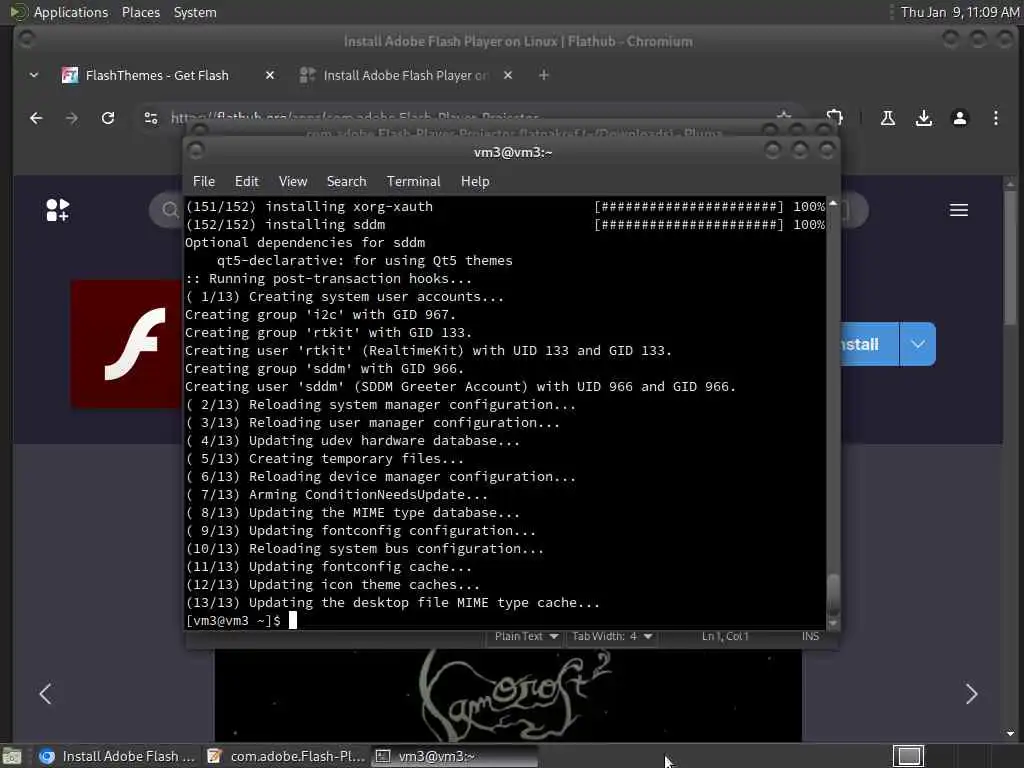Open Plain Text syntax dropdown in Pluma

tap(526, 636)
